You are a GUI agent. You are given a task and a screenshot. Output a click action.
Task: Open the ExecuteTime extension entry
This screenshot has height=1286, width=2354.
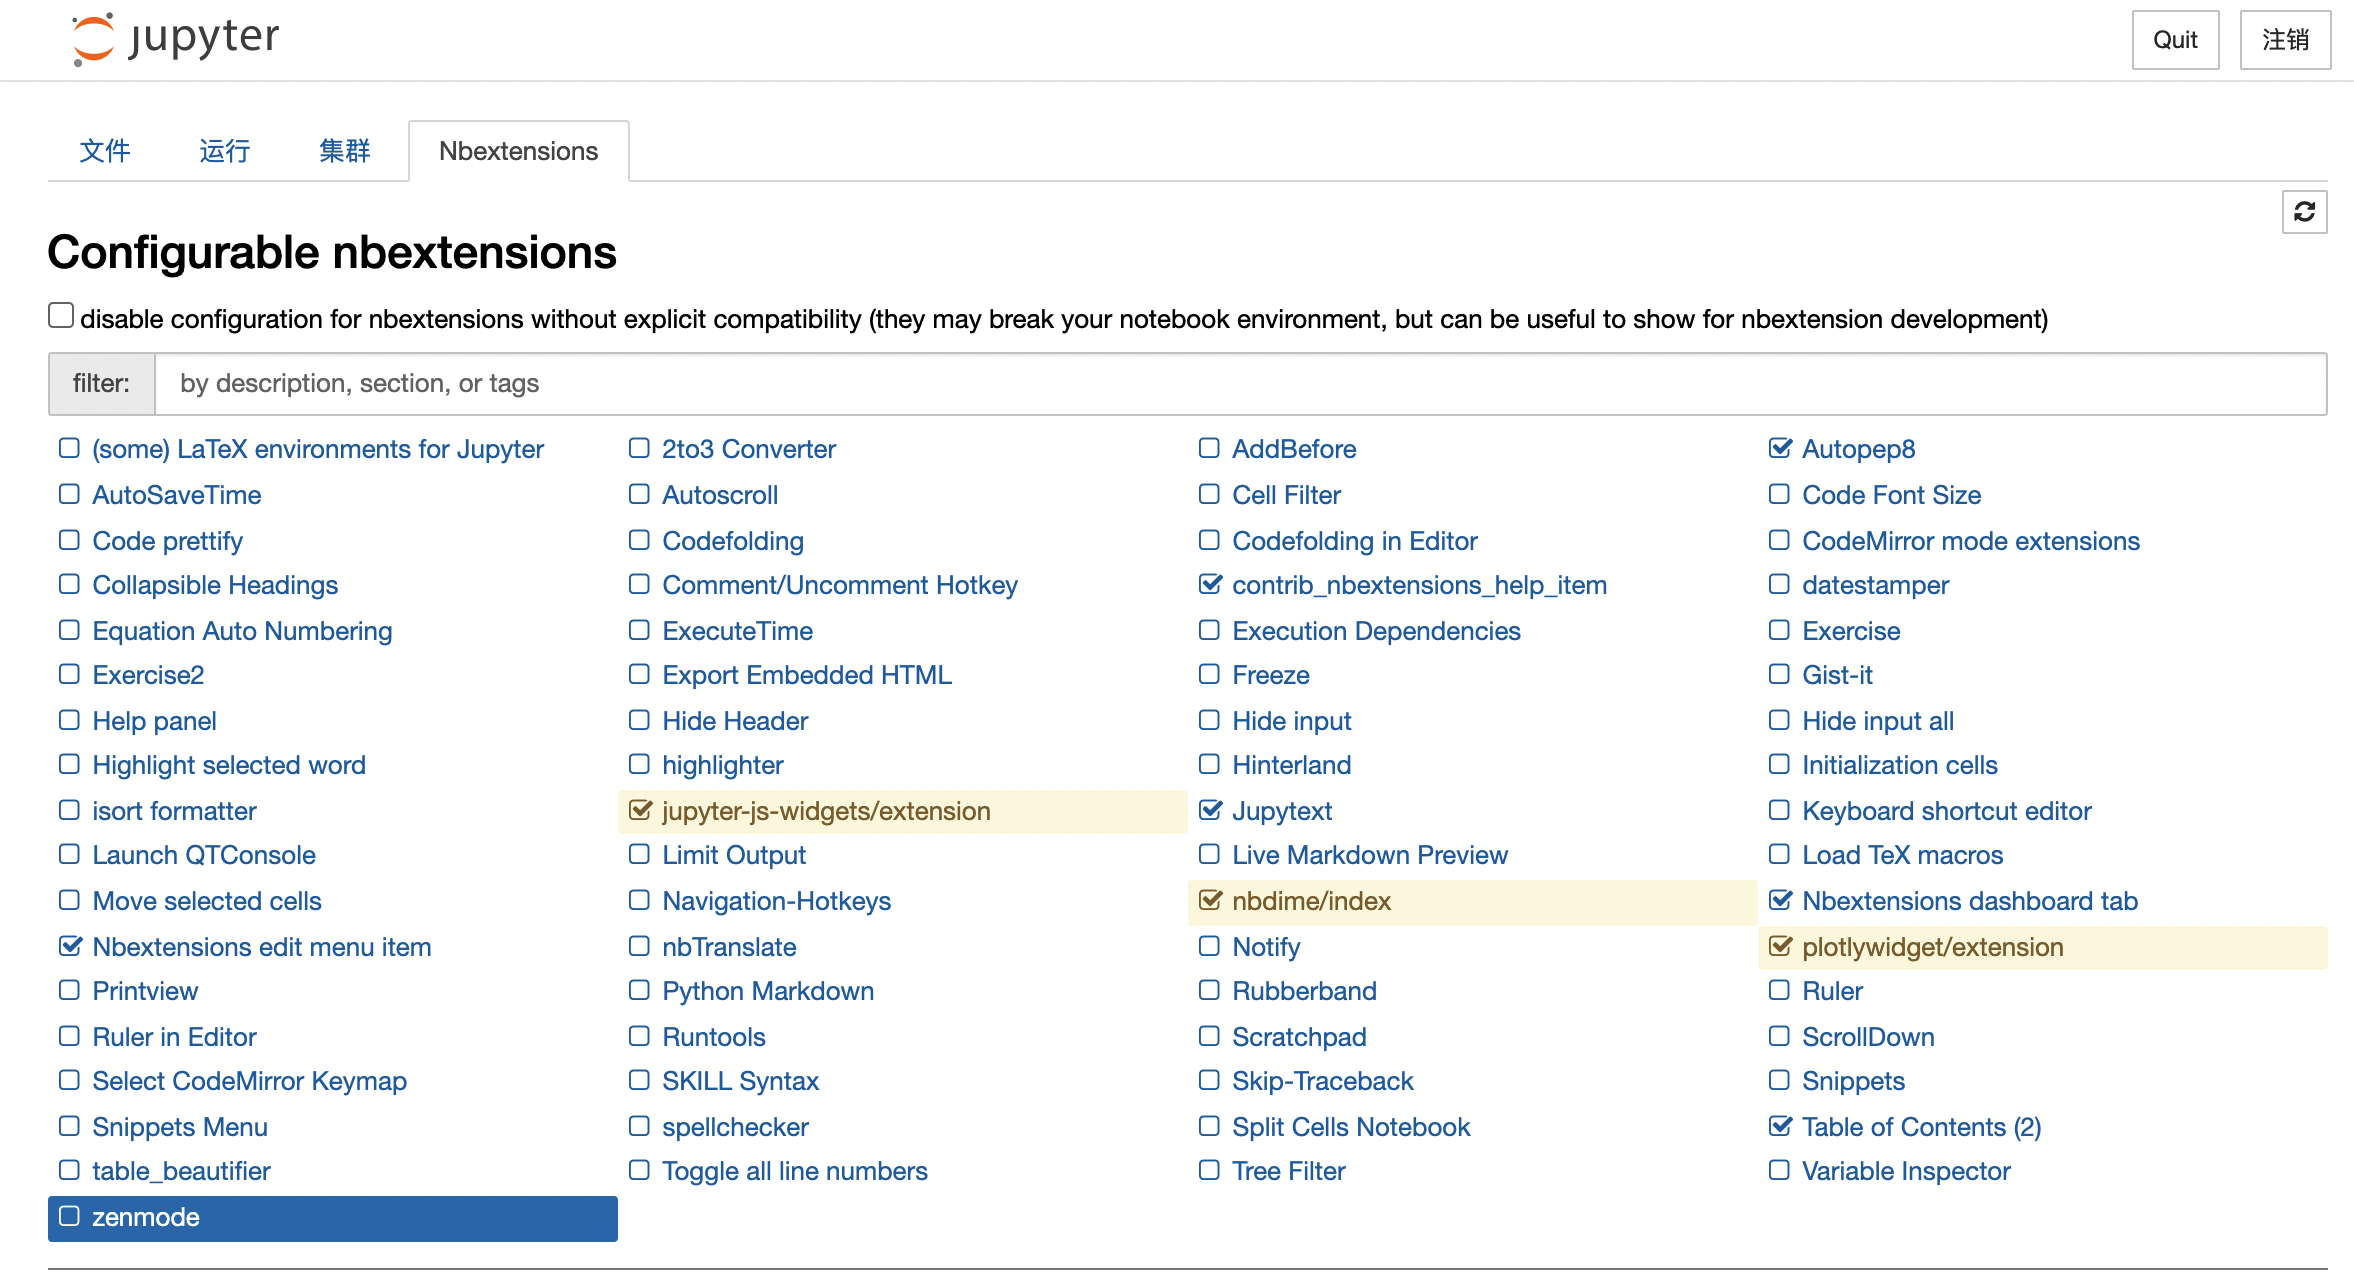click(738, 631)
